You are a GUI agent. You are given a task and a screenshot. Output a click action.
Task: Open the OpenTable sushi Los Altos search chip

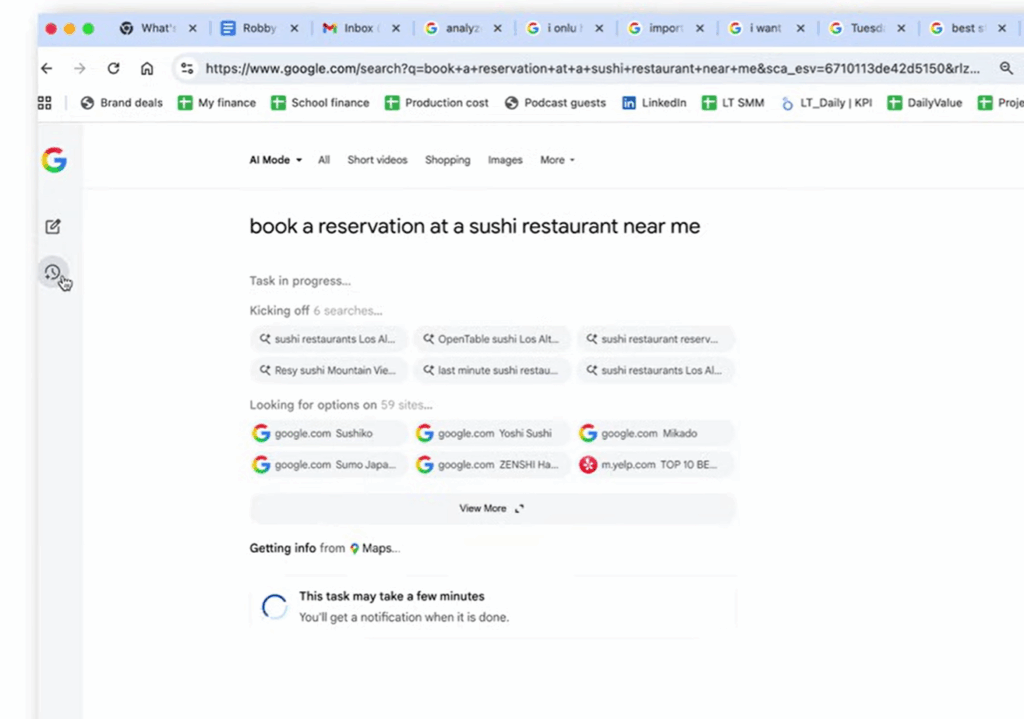click(491, 338)
